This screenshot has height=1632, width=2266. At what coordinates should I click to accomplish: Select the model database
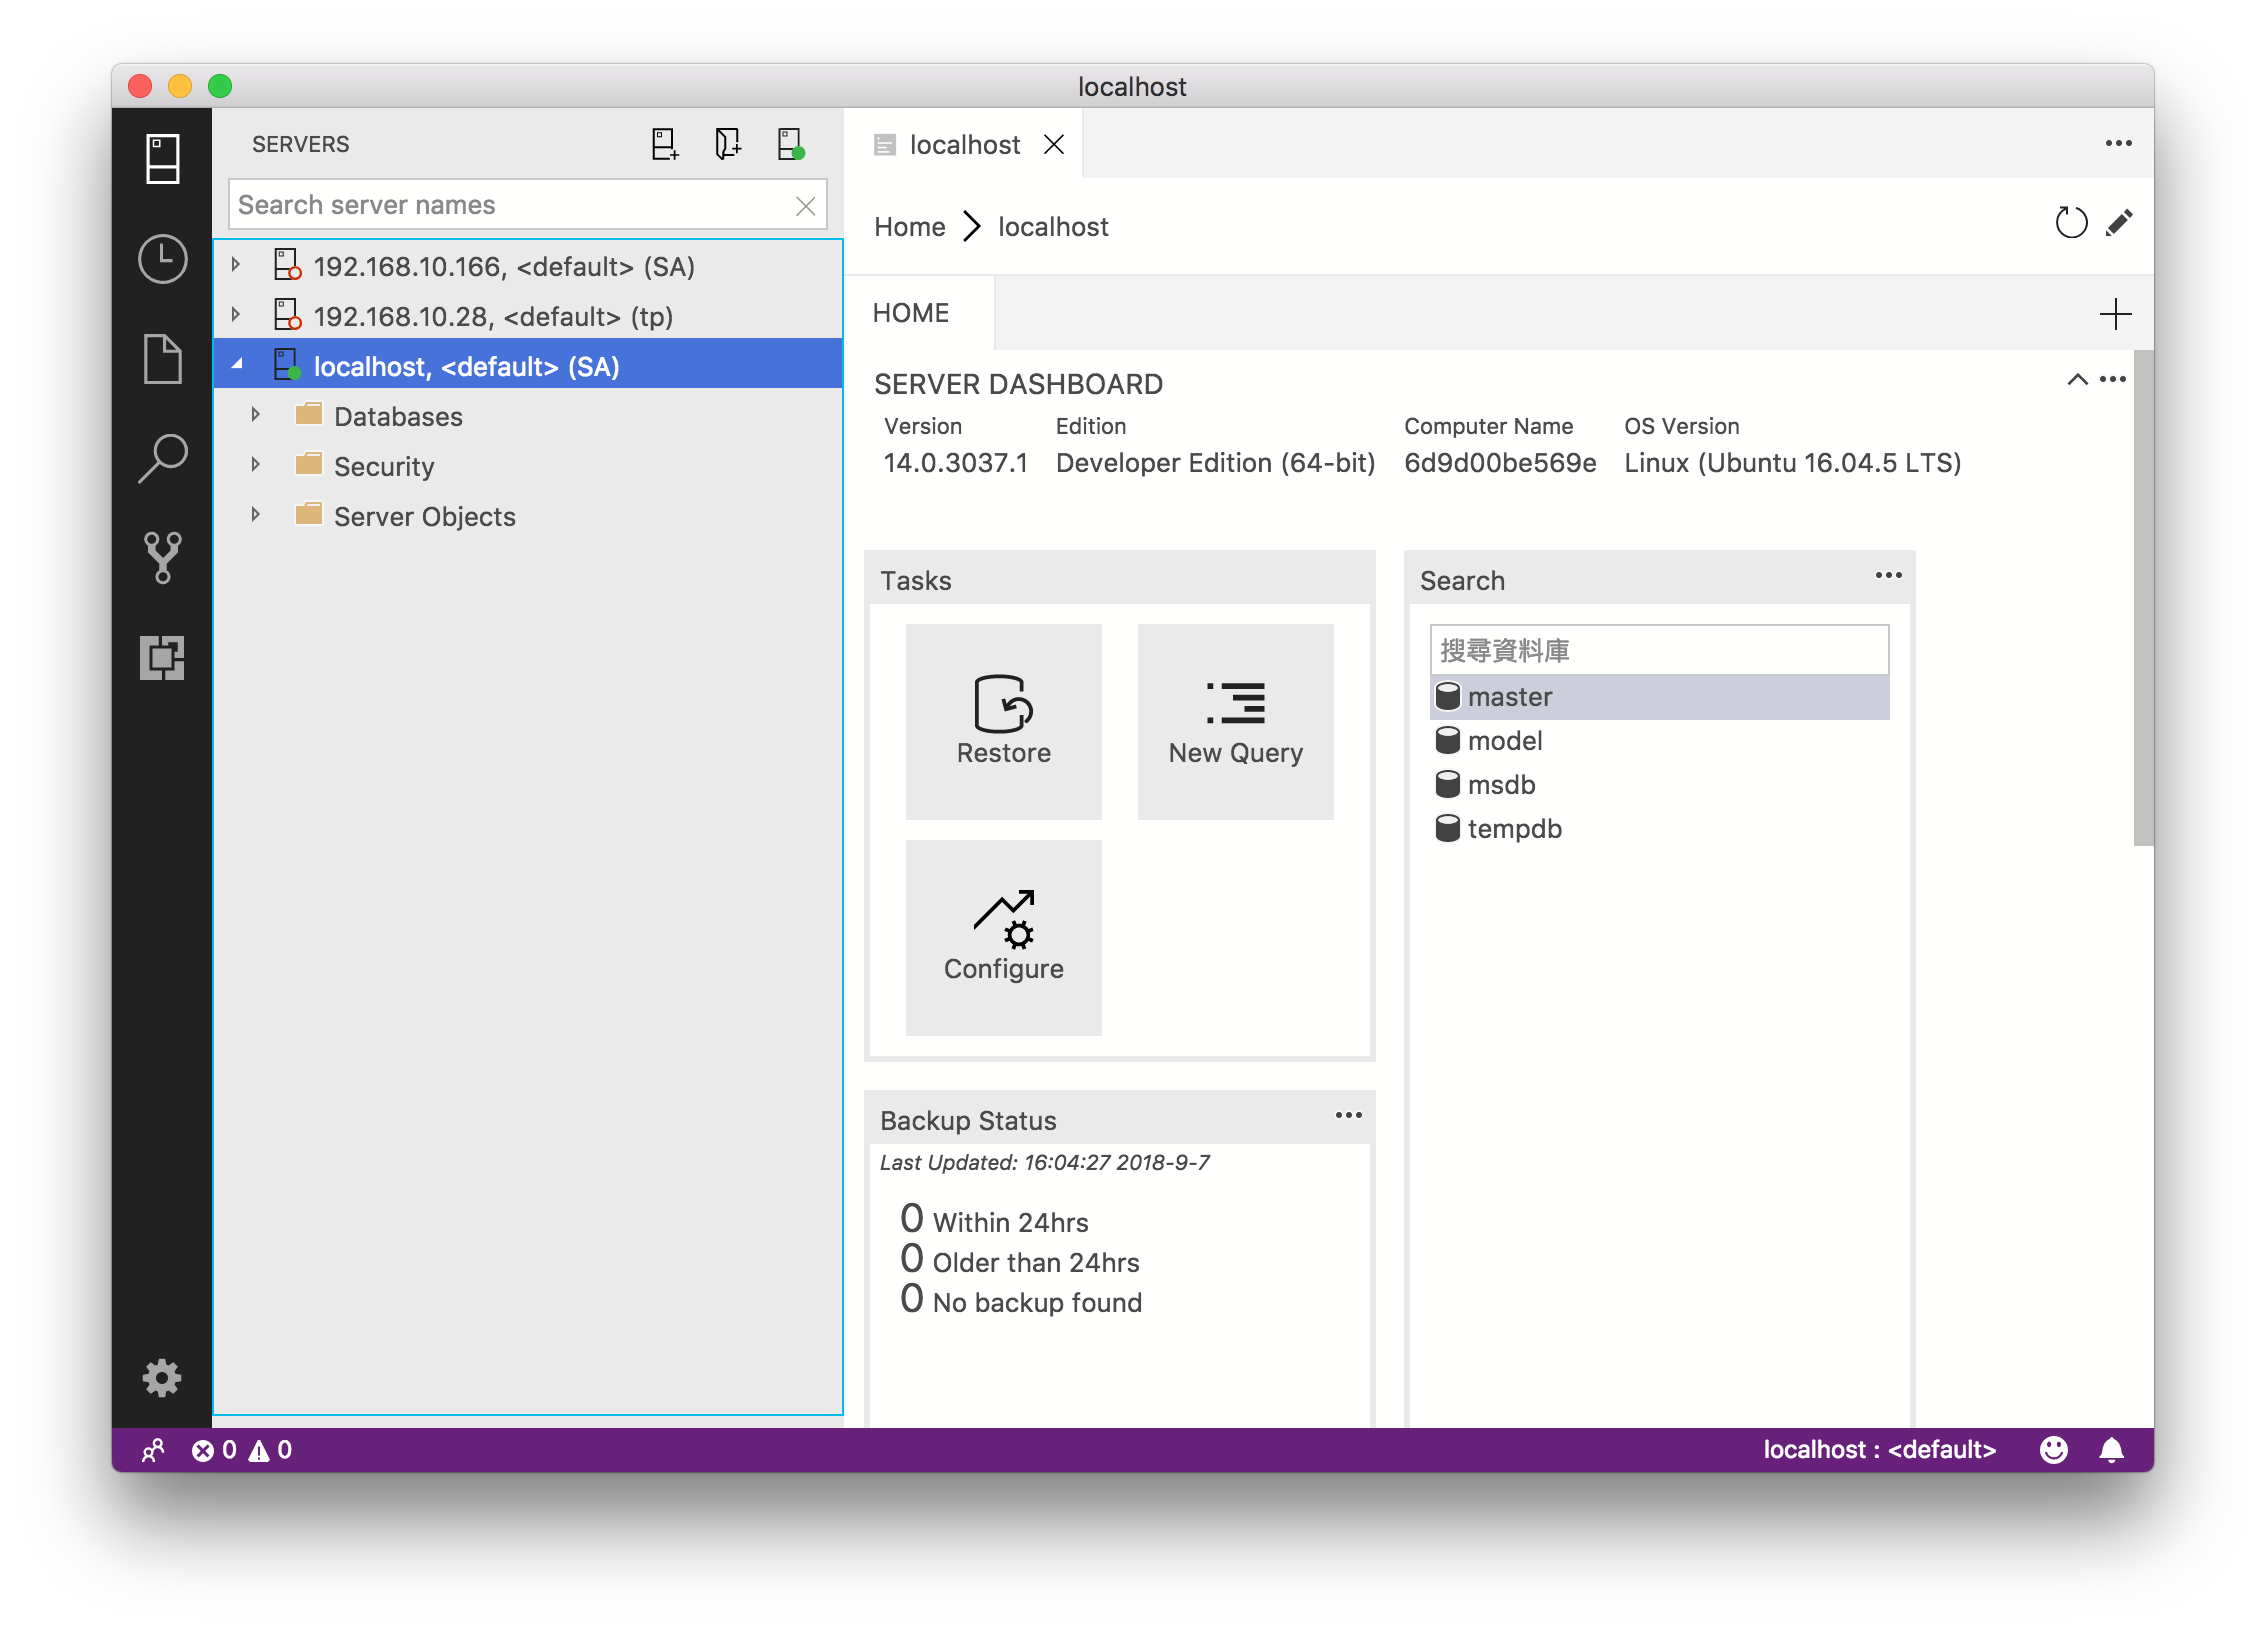pyautogui.click(x=1660, y=741)
